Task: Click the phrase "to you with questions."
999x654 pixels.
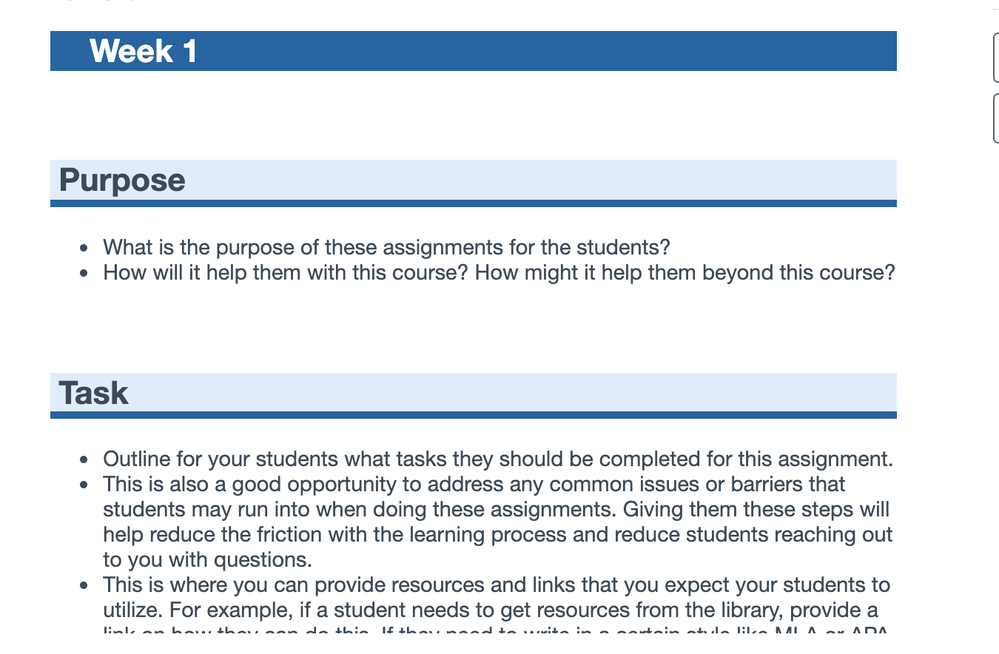Action: coord(208,560)
